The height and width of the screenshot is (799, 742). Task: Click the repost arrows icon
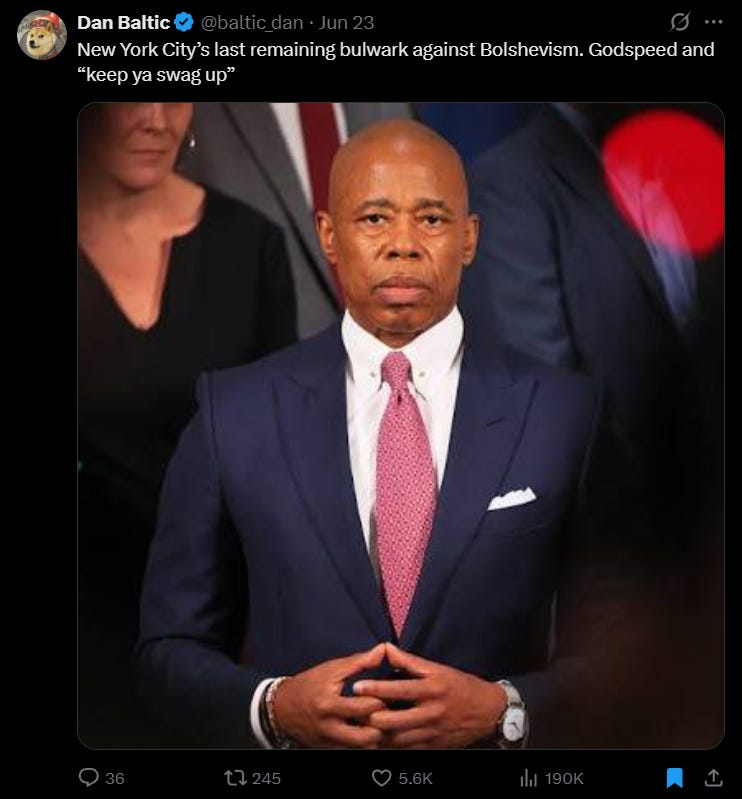pyautogui.click(x=235, y=778)
